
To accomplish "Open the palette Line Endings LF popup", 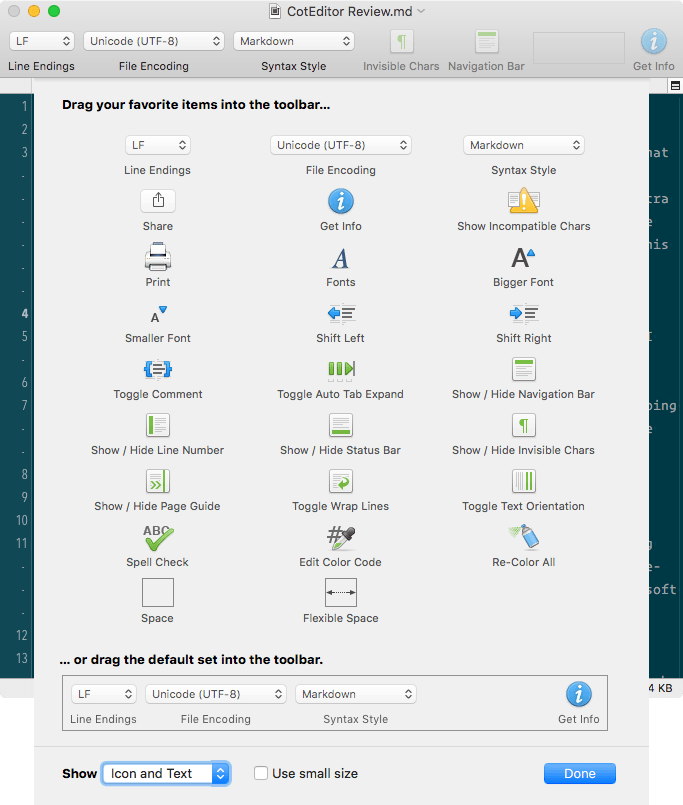I will point(158,145).
